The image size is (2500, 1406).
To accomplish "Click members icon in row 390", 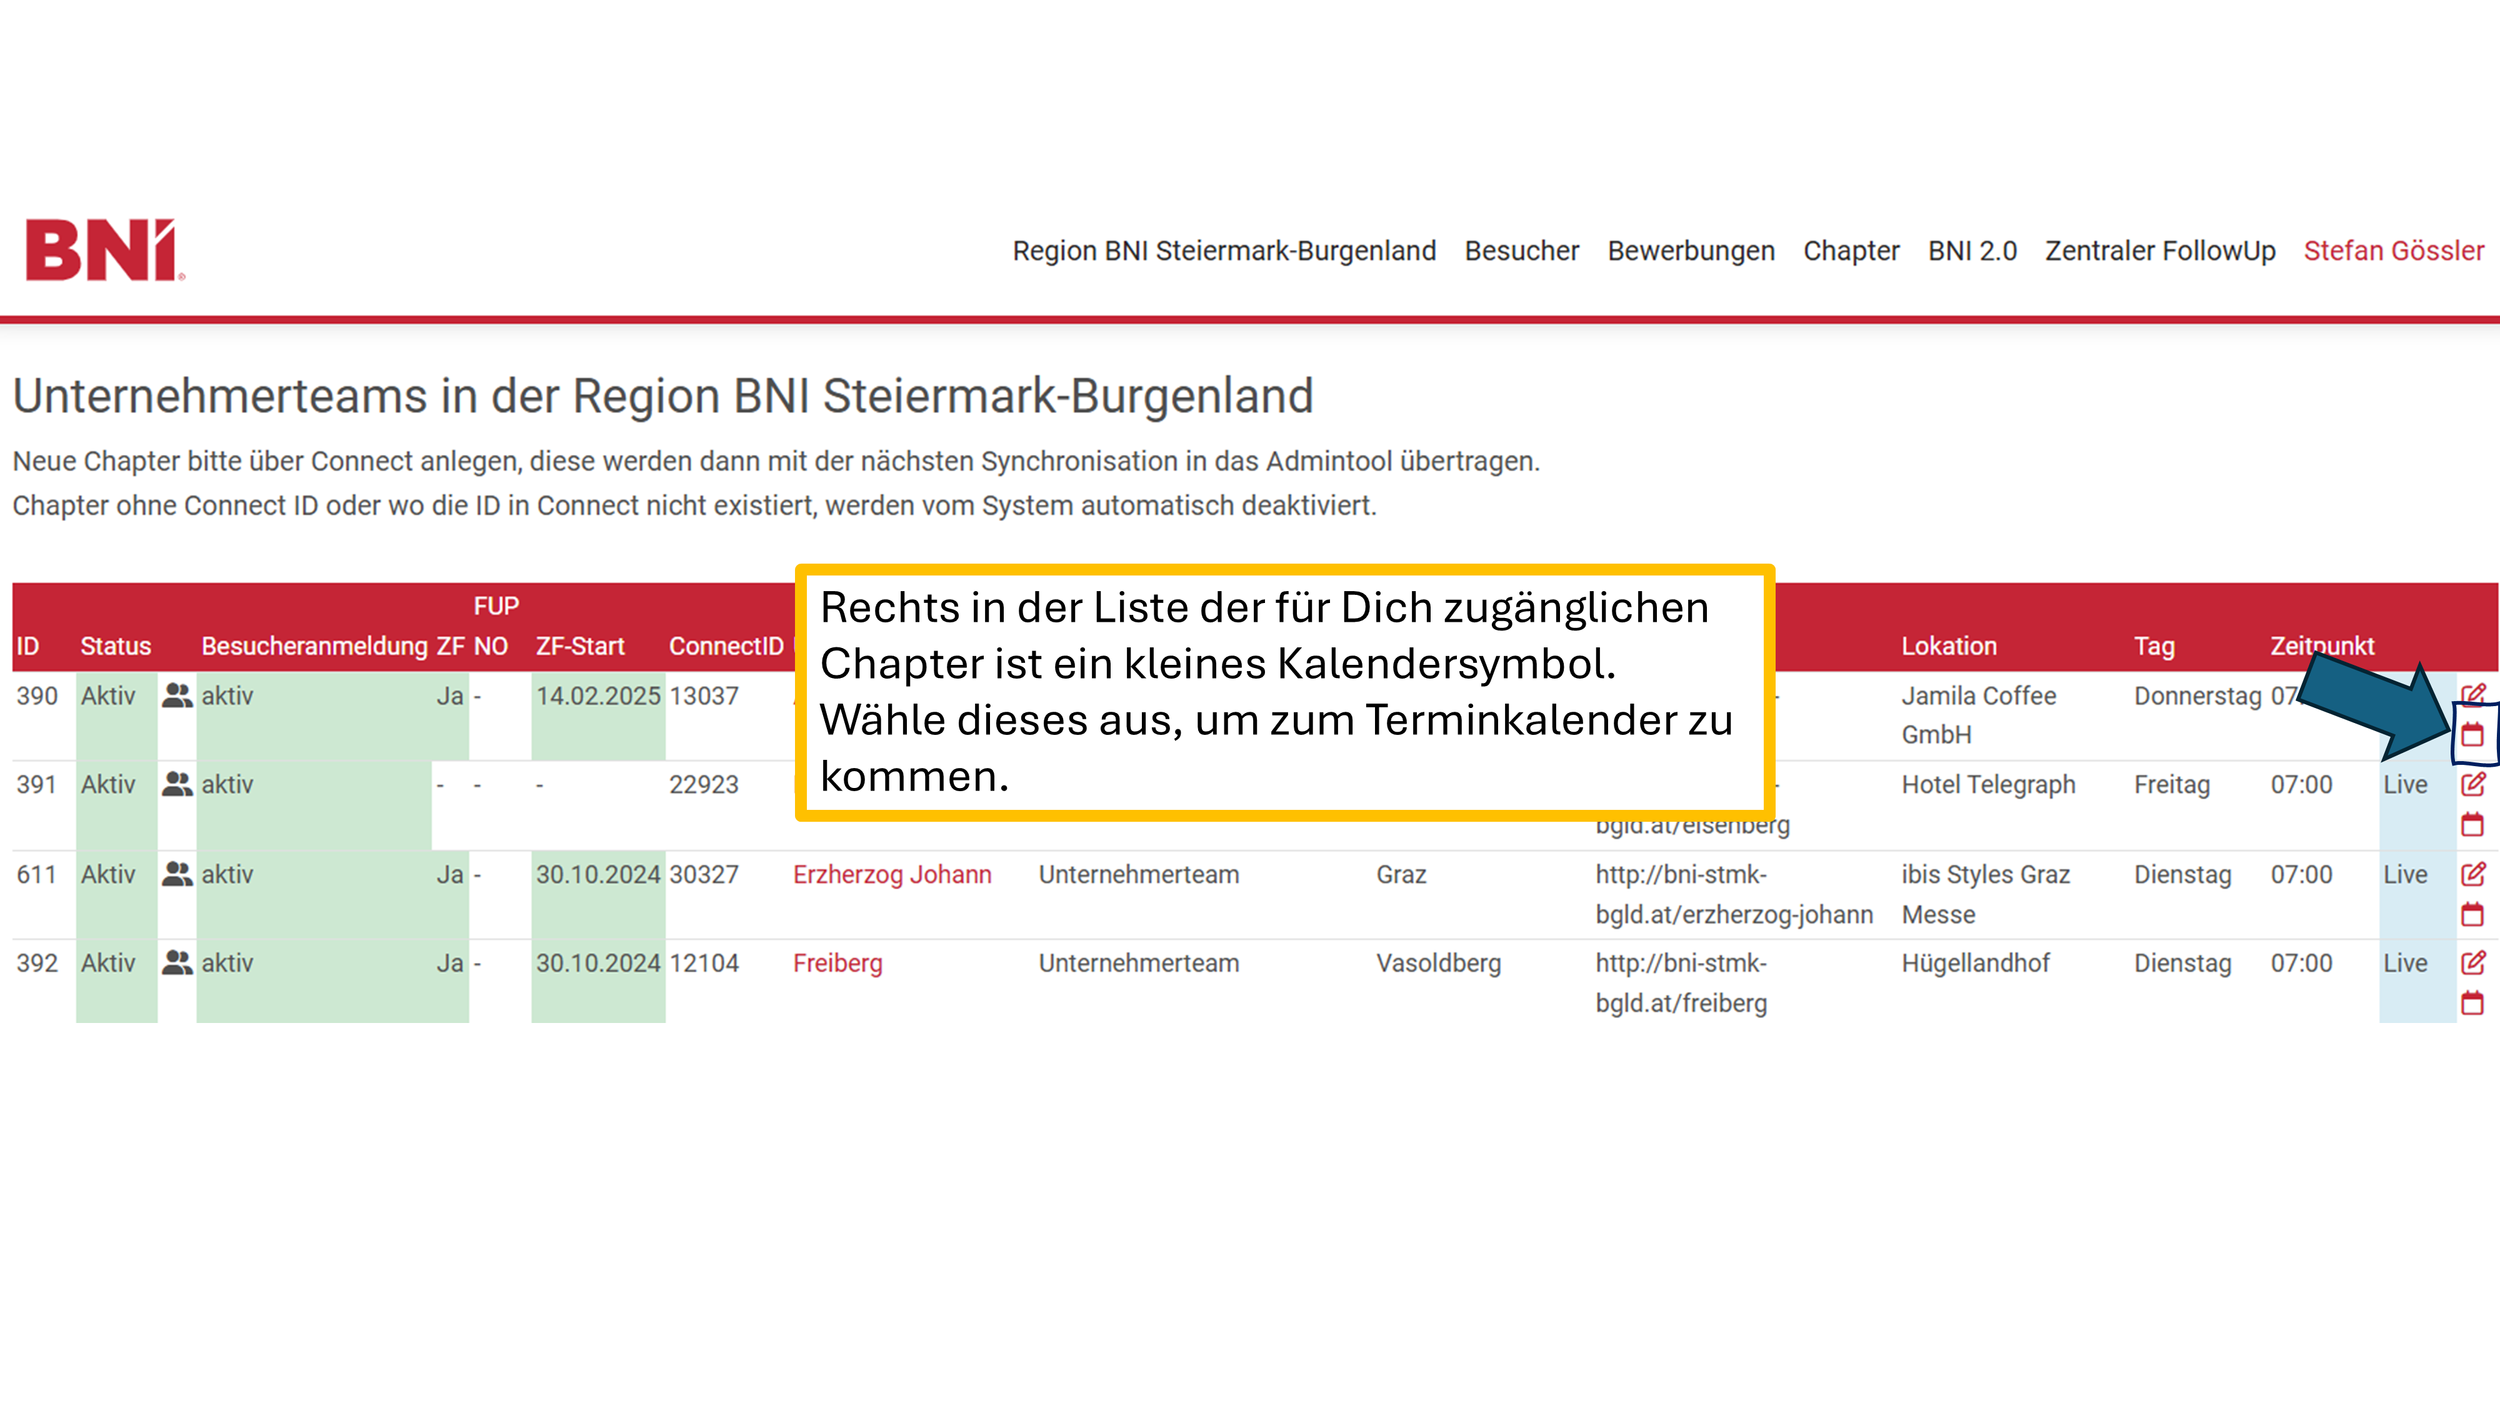I will (177, 696).
